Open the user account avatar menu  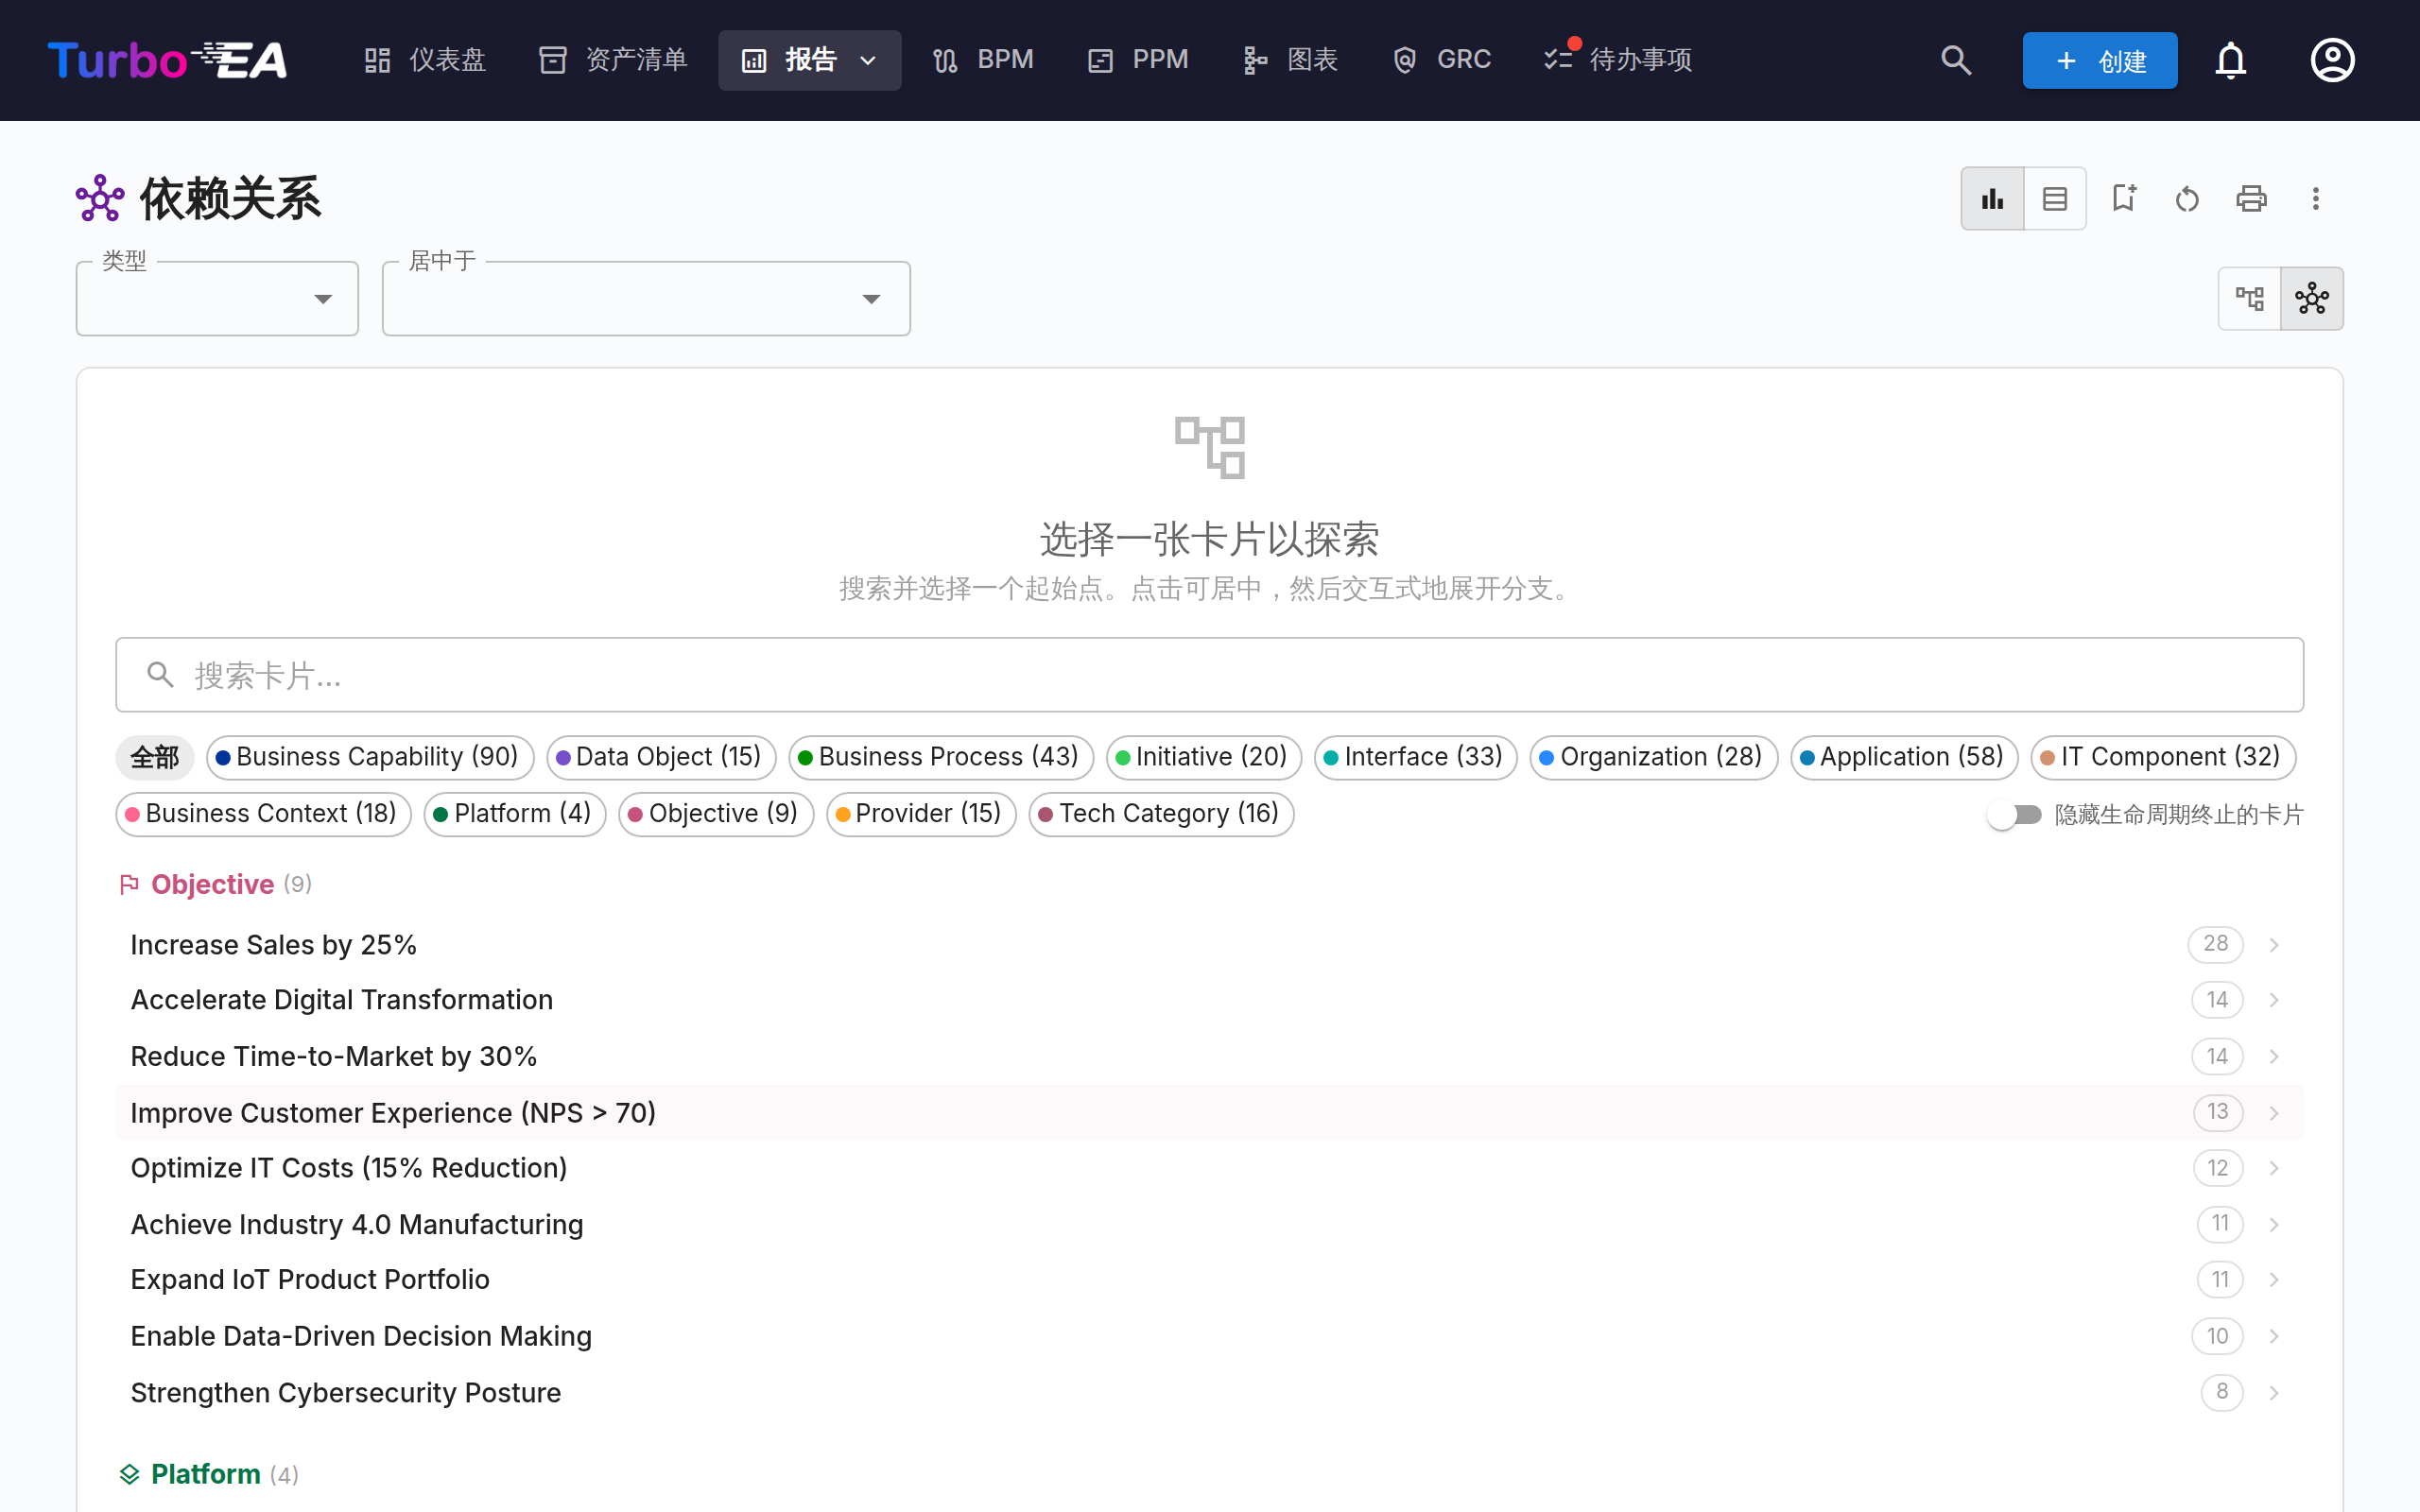pyautogui.click(x=2332, y=60)
